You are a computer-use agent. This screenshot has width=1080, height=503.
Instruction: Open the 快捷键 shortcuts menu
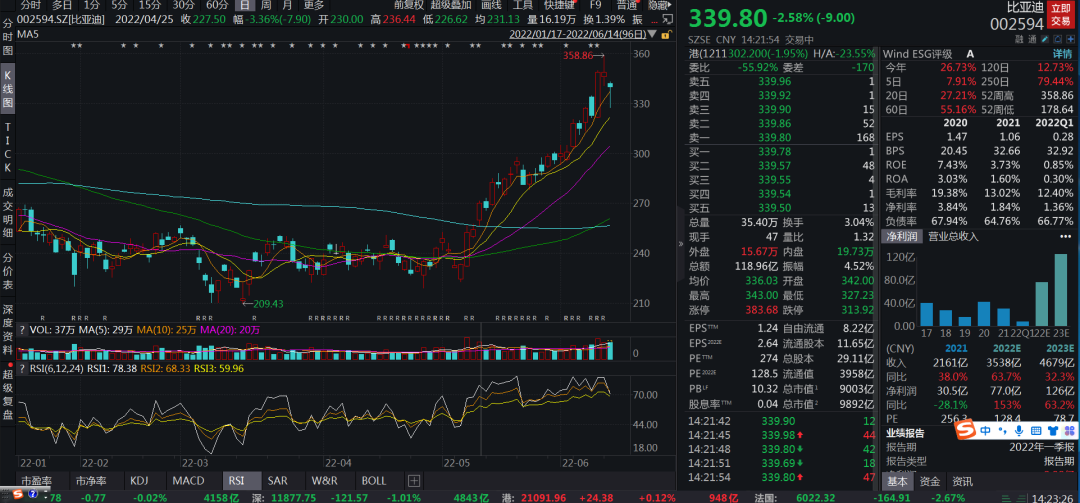(559, 5)
